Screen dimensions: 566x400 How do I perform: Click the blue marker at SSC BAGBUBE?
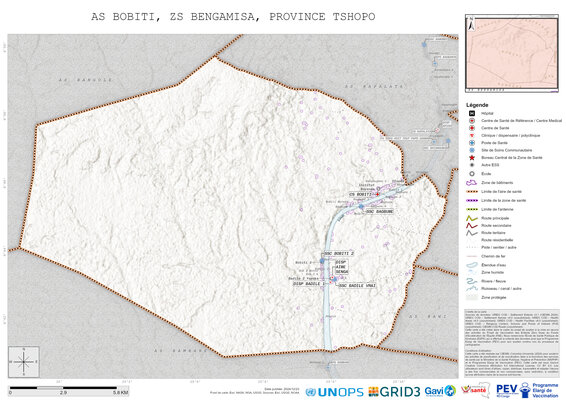[361, 206]
